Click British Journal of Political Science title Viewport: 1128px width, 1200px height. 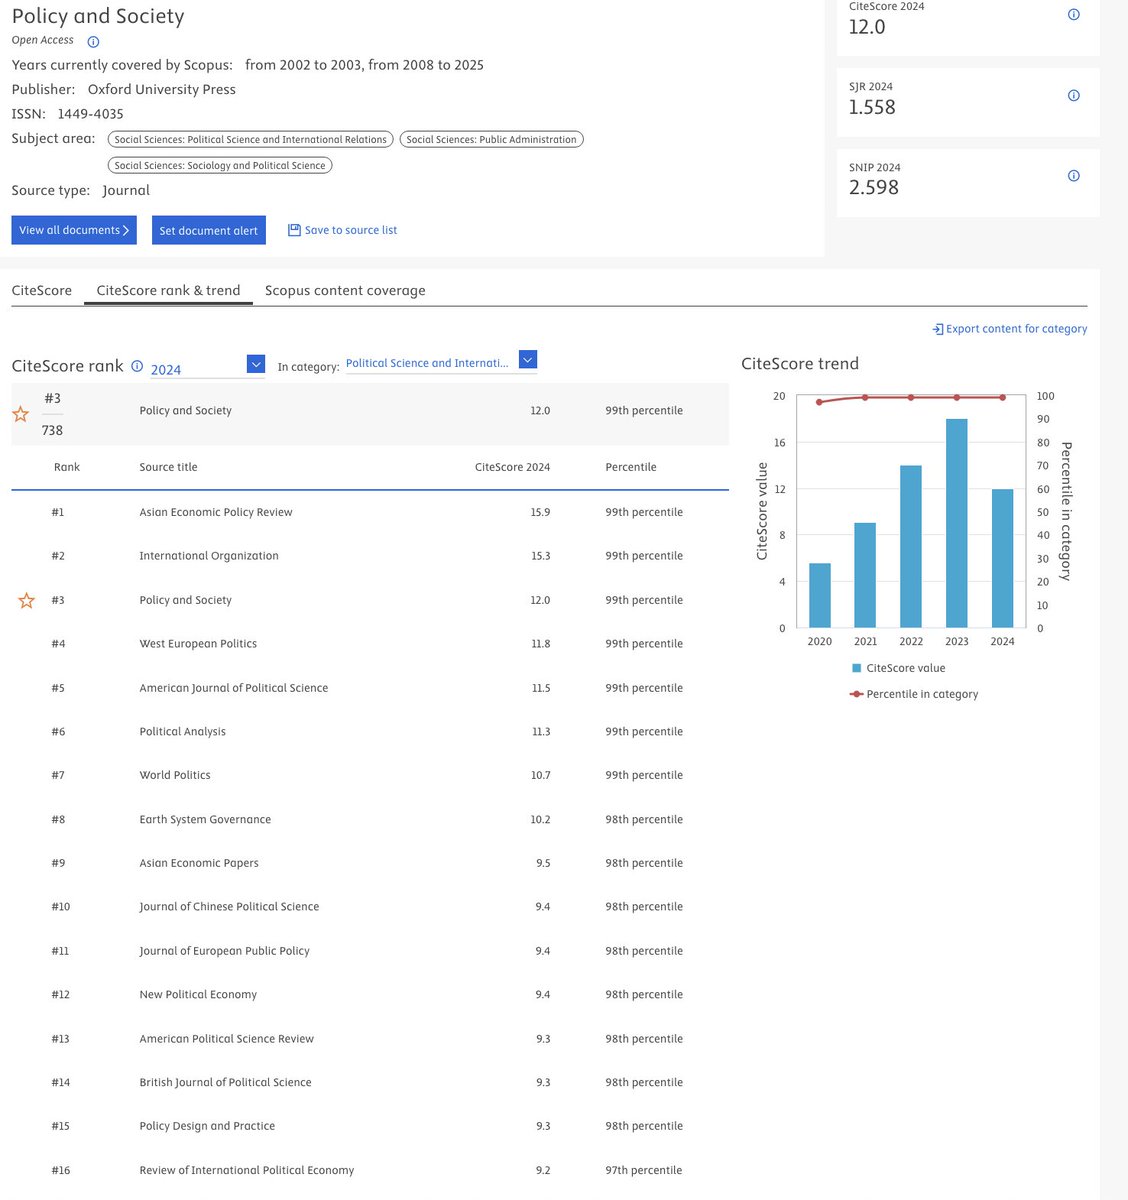pyautogui.click(x=226, y=1082)
